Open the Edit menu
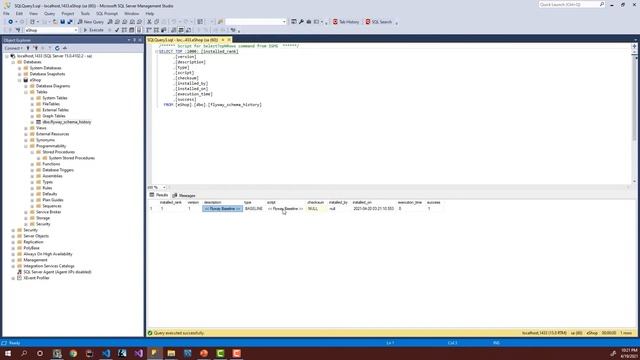Screen dimensions: 640x360 point(19,13)
